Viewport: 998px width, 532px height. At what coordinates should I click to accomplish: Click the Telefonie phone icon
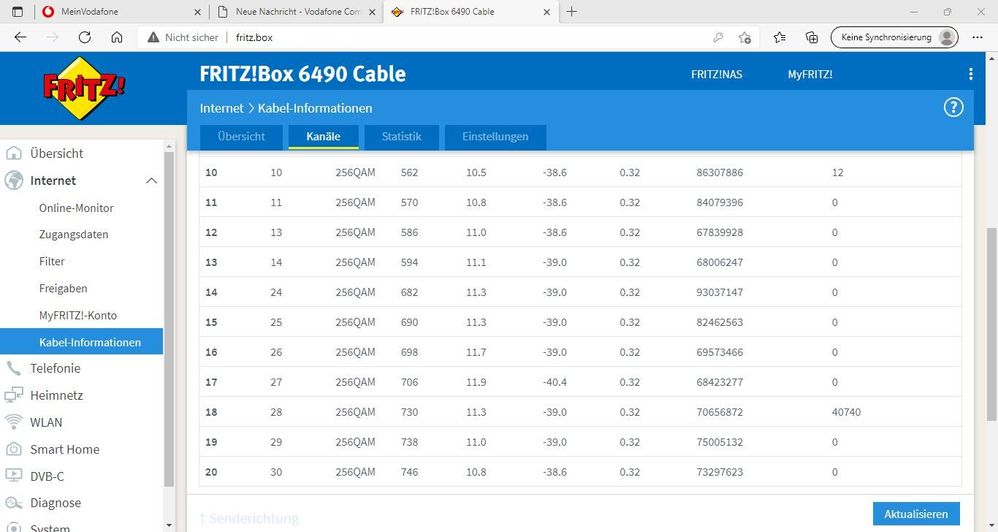click(13, 368)
